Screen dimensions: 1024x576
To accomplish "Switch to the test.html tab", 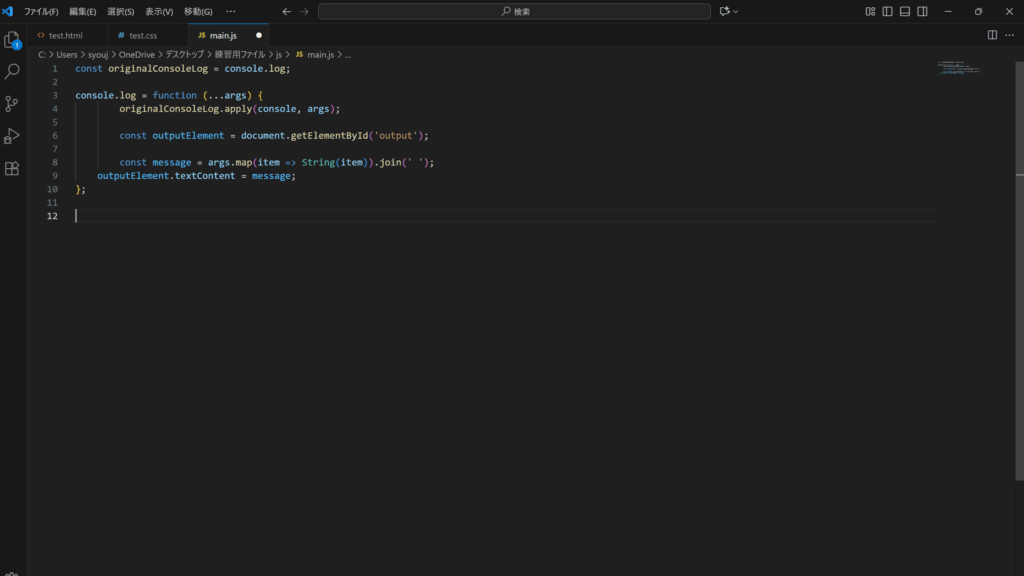I will coord(65,35).
